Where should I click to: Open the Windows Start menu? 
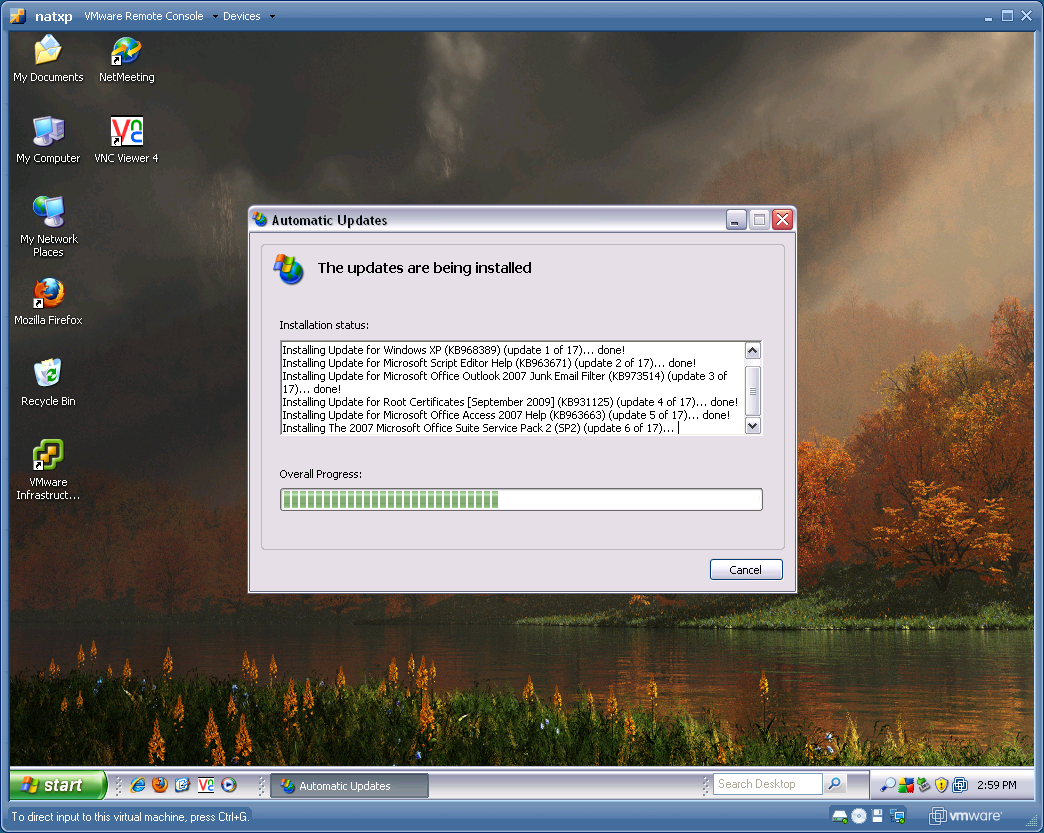coord(58,785)
